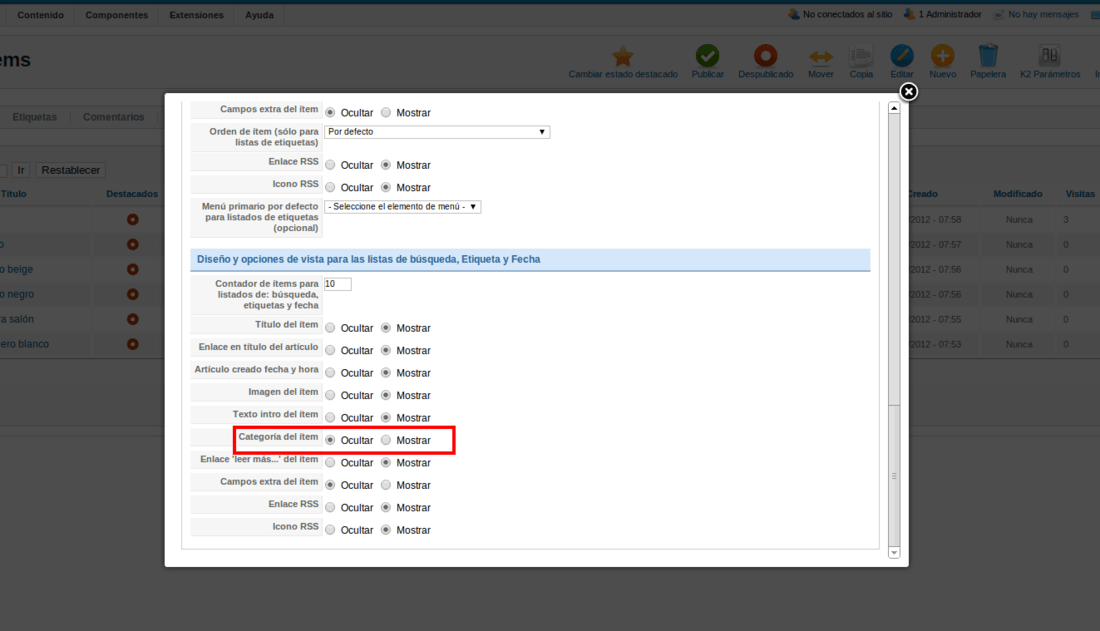Click the green Publicar check icon

coord(707,56)
